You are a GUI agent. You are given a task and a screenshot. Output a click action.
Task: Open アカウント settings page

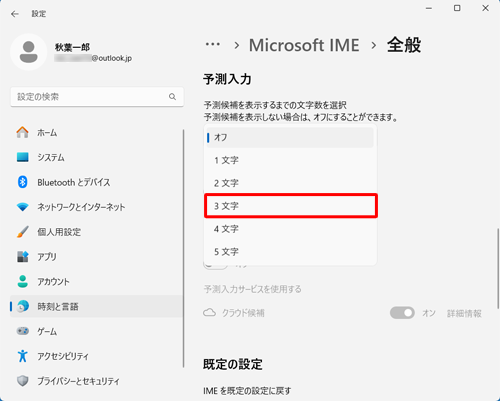point(97,281)
